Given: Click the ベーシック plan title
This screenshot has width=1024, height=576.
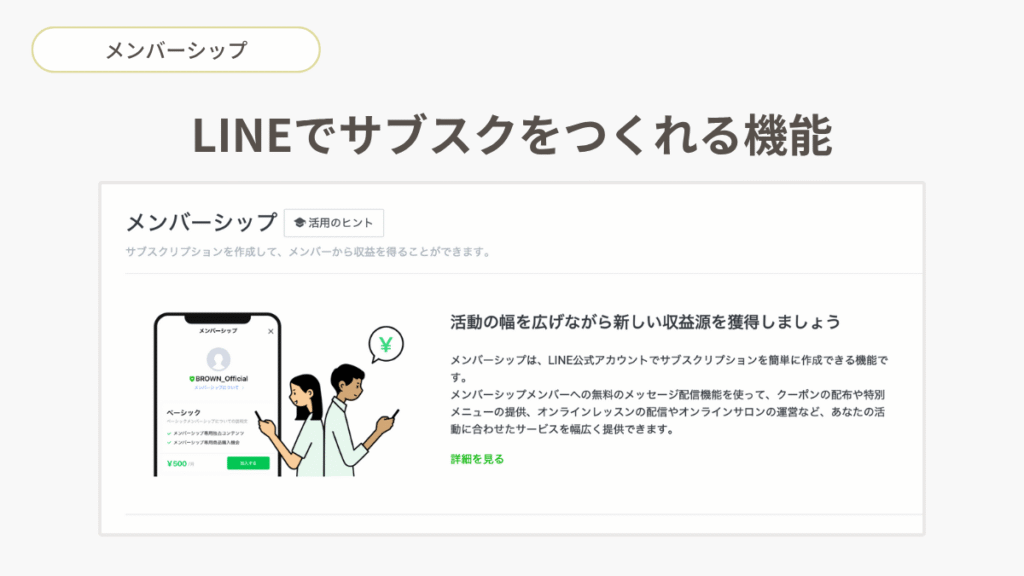Looking at the screenshot, I should click(x=184, y=413).
